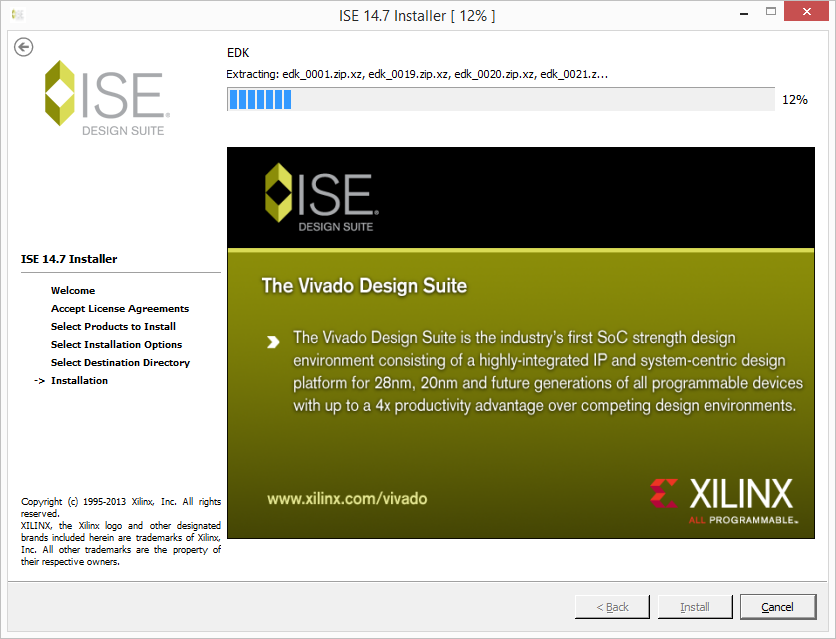Viewport: 836px width, 639px height.
Task: Click the disabled Install button
Action: [x=695, y=607]
